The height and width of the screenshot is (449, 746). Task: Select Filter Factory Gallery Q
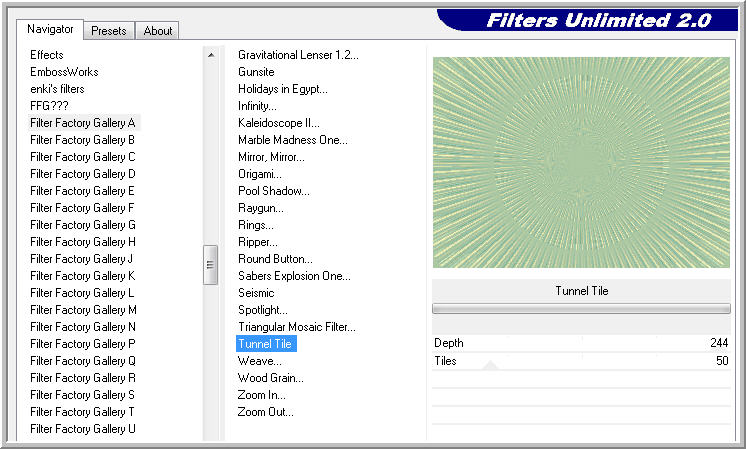tap(83, 361)
